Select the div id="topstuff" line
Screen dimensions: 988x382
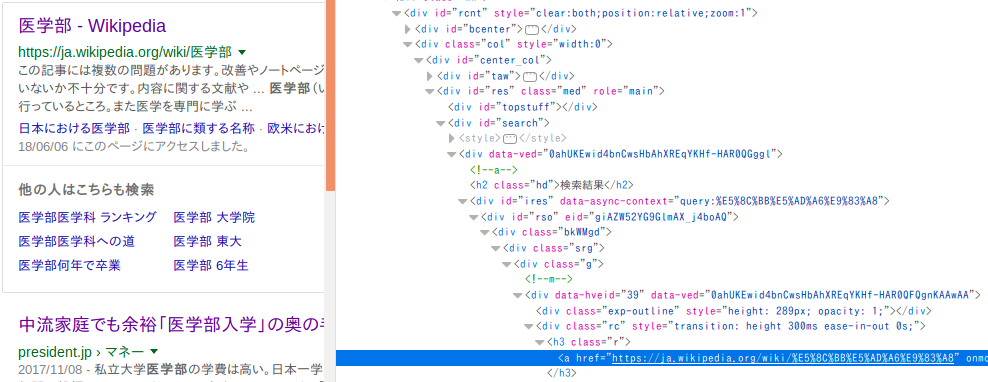pyautogui.click(x=522, y=107)
